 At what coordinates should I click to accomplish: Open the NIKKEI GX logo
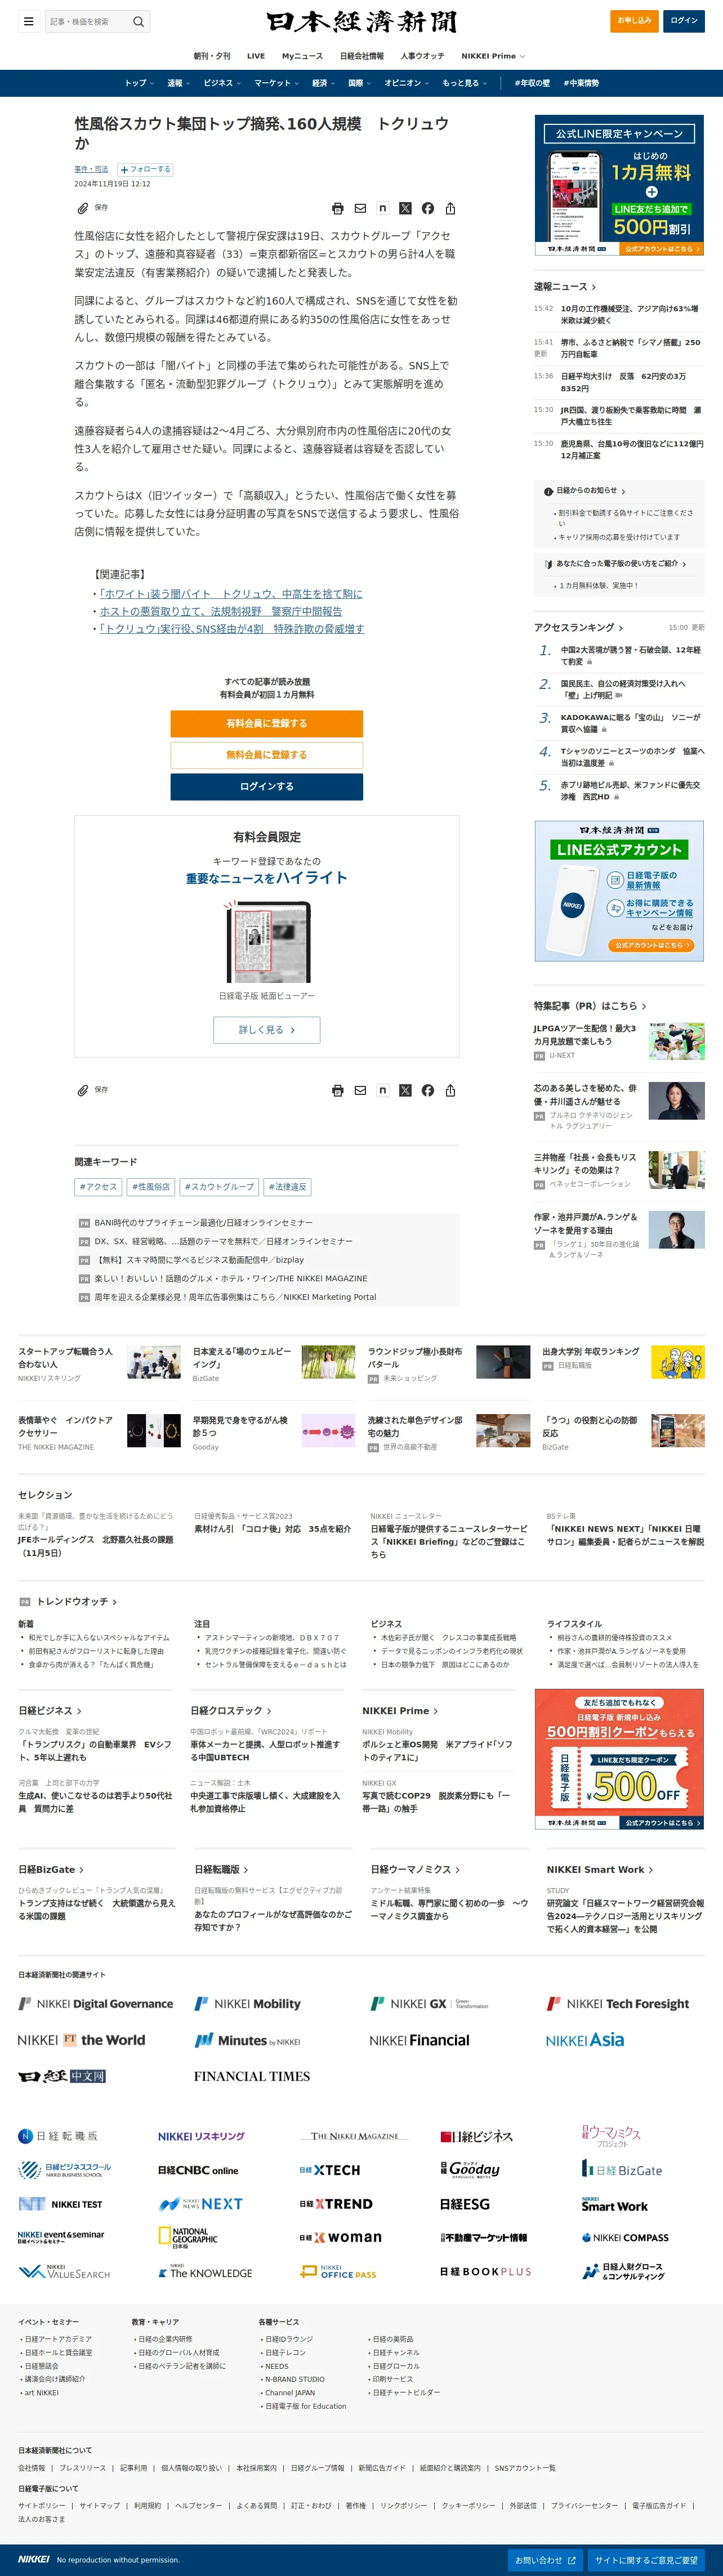(x=430, y=2004)
